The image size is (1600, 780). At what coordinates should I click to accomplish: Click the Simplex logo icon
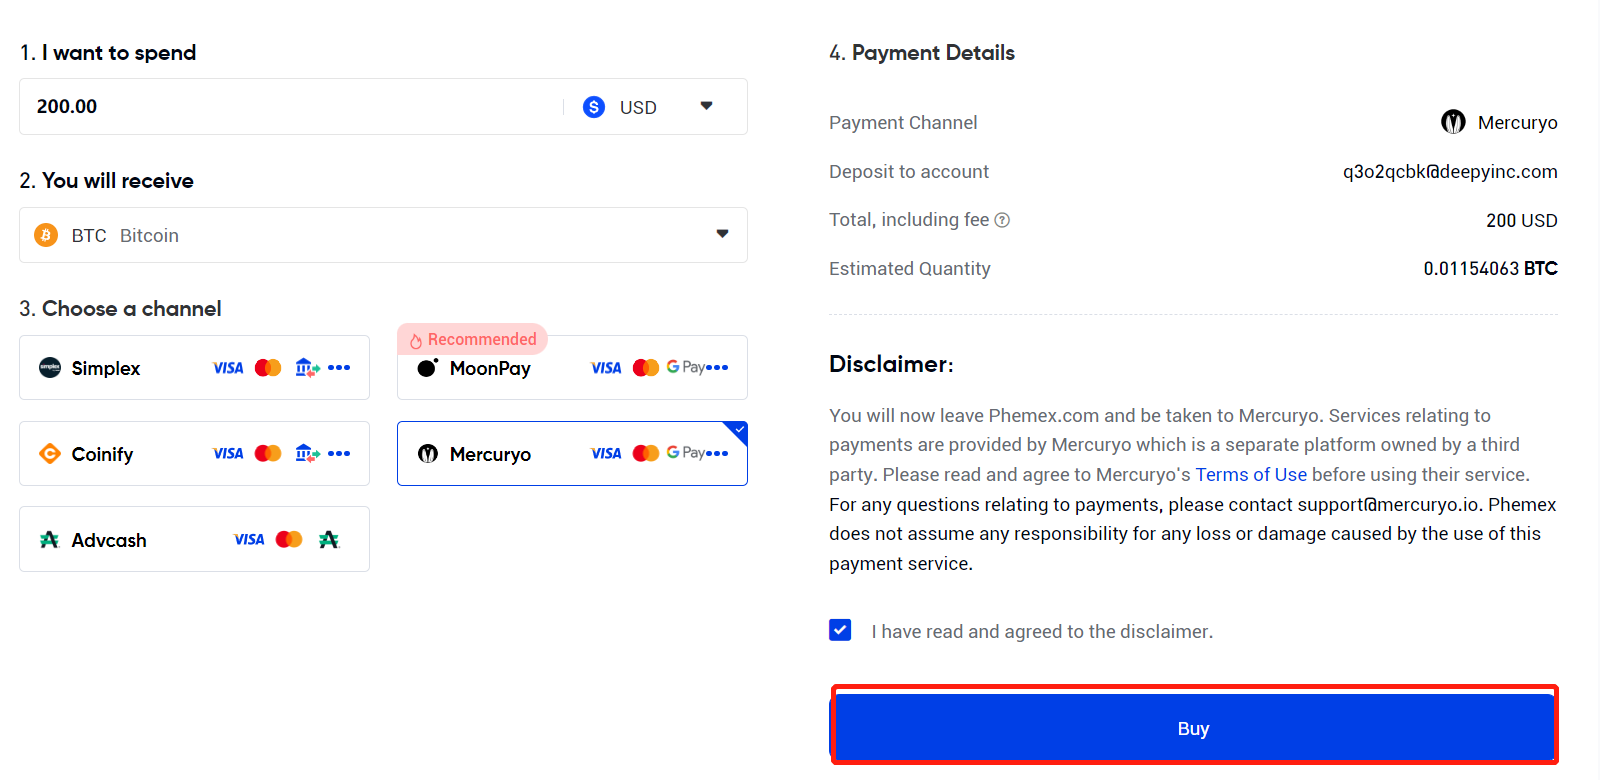coord(50,367)
